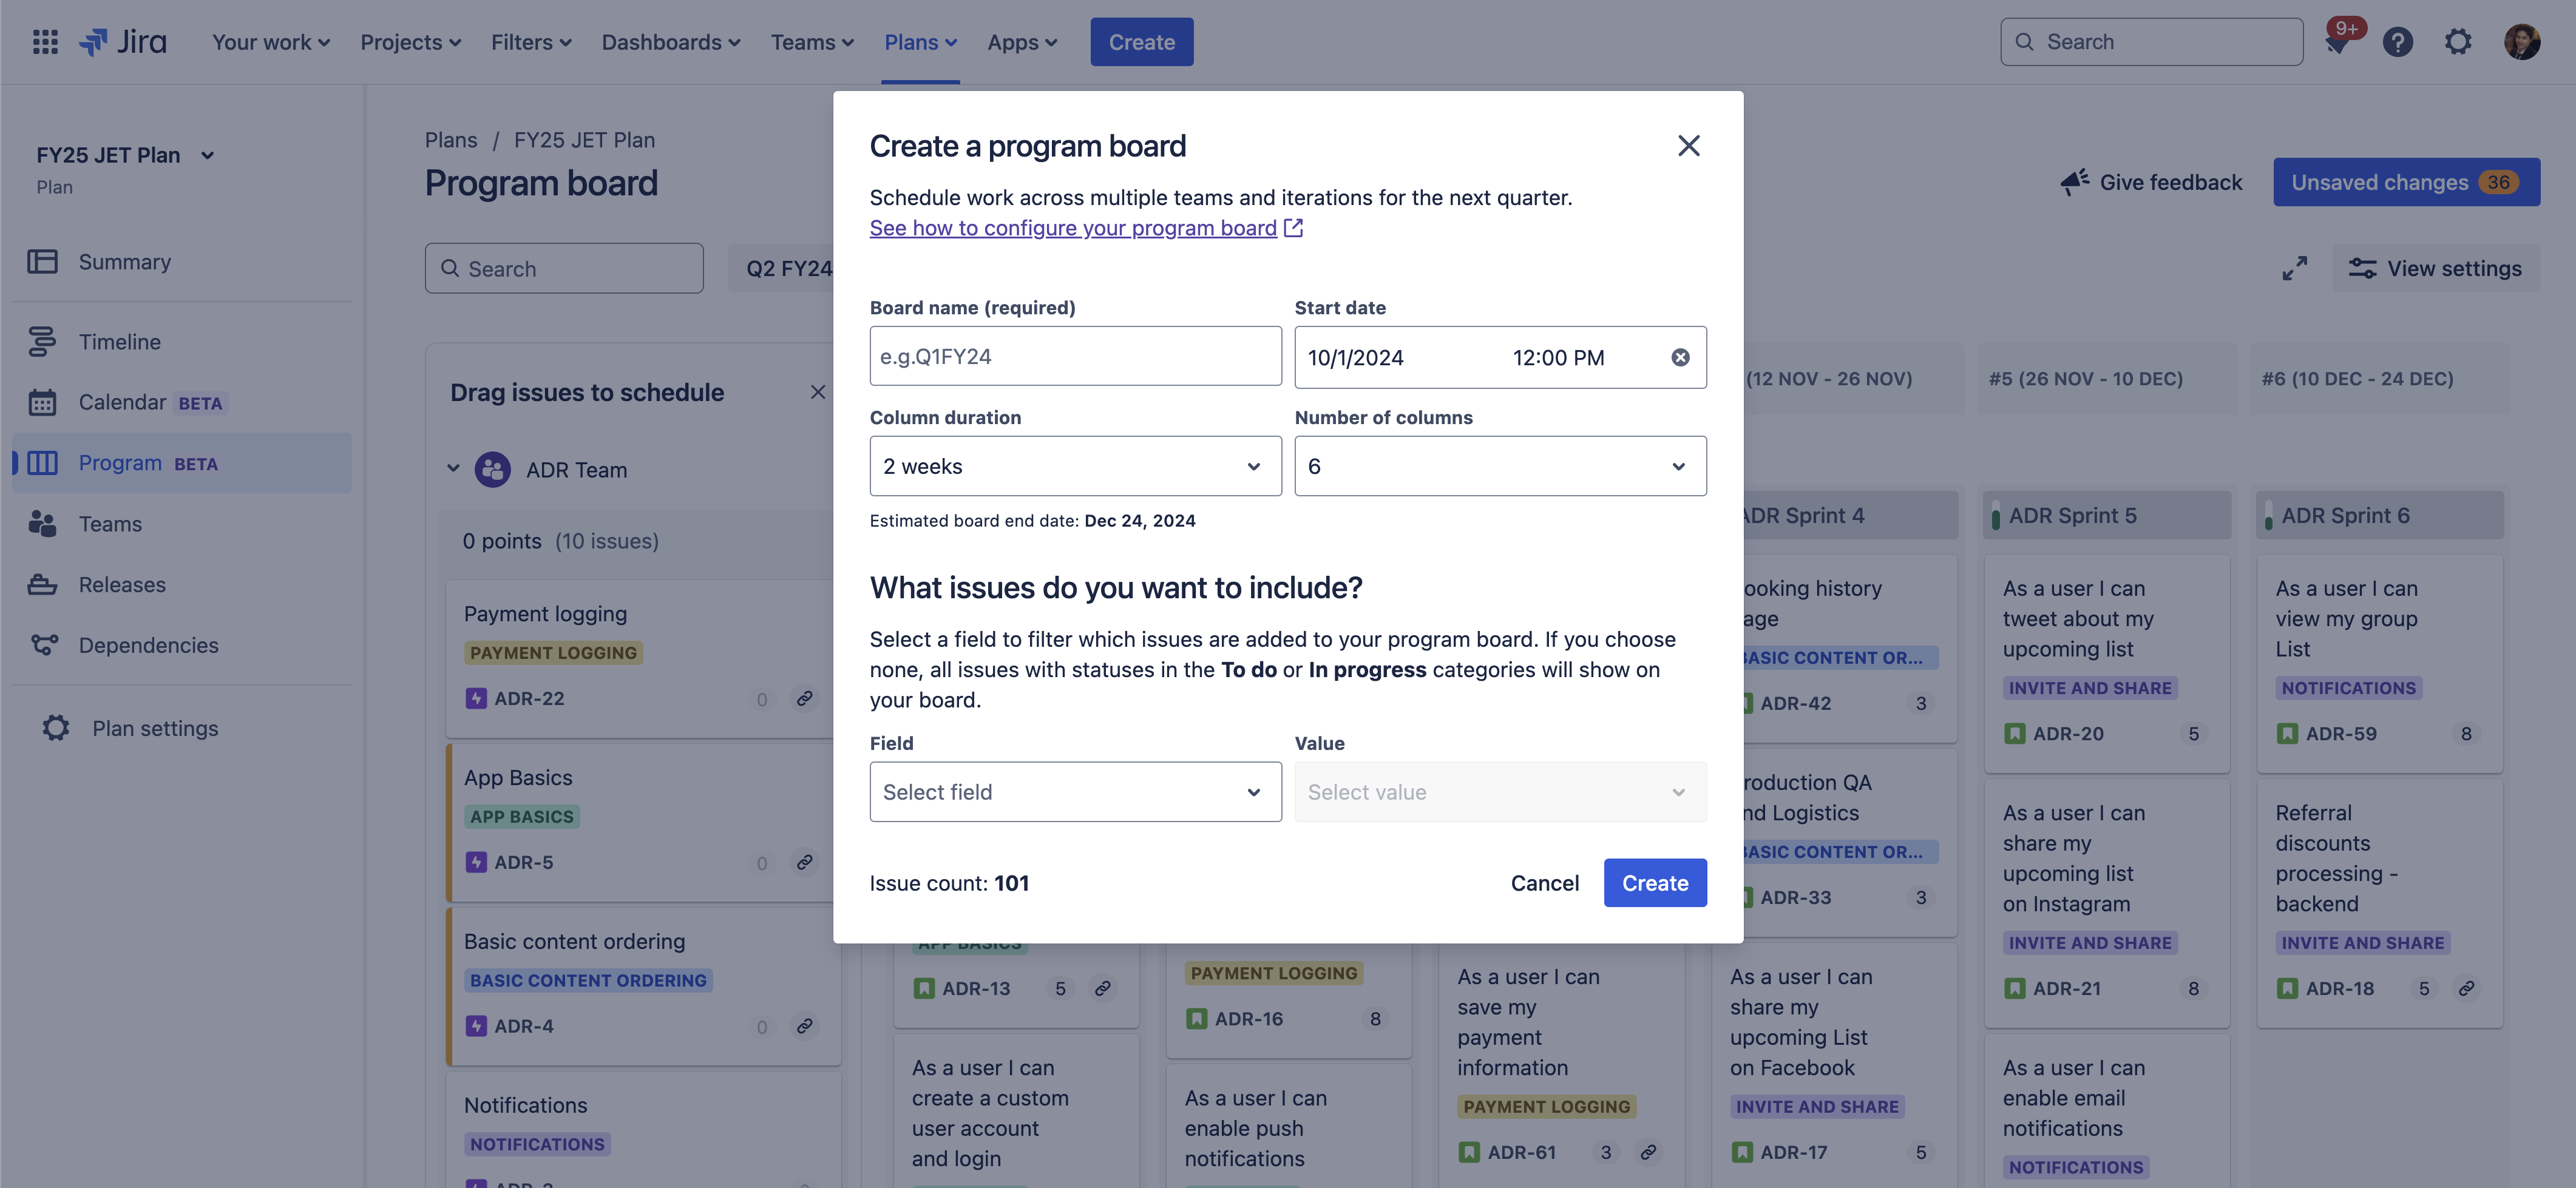Screen dimensions: 2576x1188
Task: Close the Drag issues to schedule panel
Action: (x=818, y=392)
